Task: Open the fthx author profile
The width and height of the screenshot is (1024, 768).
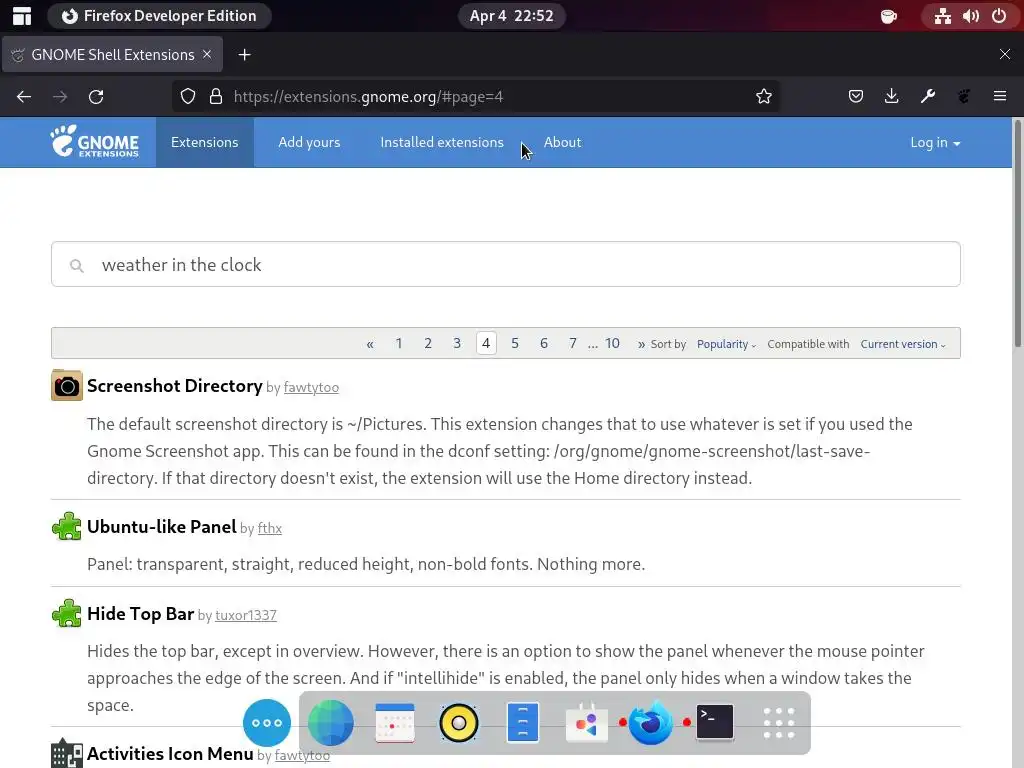Action: click(269, 528)
